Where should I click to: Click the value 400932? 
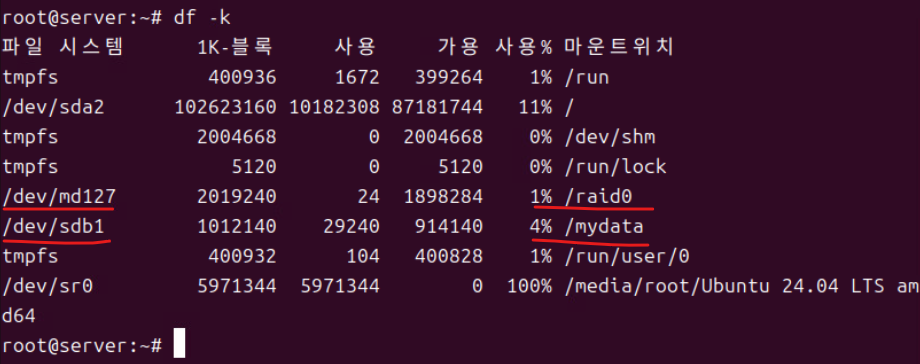tap(242, 256)
